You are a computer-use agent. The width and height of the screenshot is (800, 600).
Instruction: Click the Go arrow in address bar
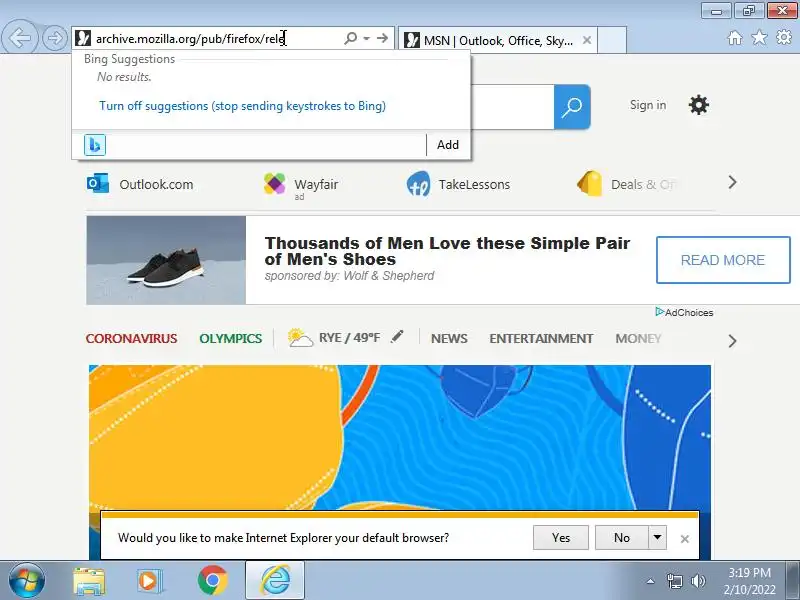pyautogui.click(x=382, y=38)
